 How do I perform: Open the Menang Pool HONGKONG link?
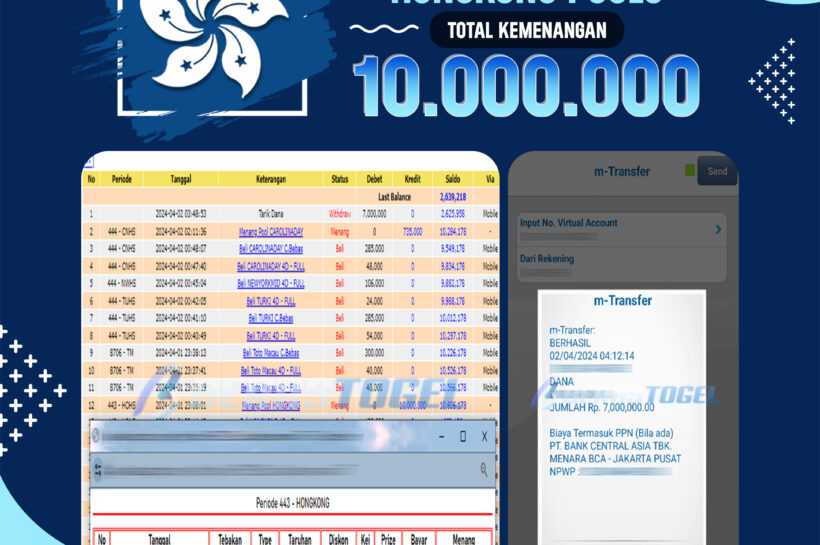click(x=270, y=405)
